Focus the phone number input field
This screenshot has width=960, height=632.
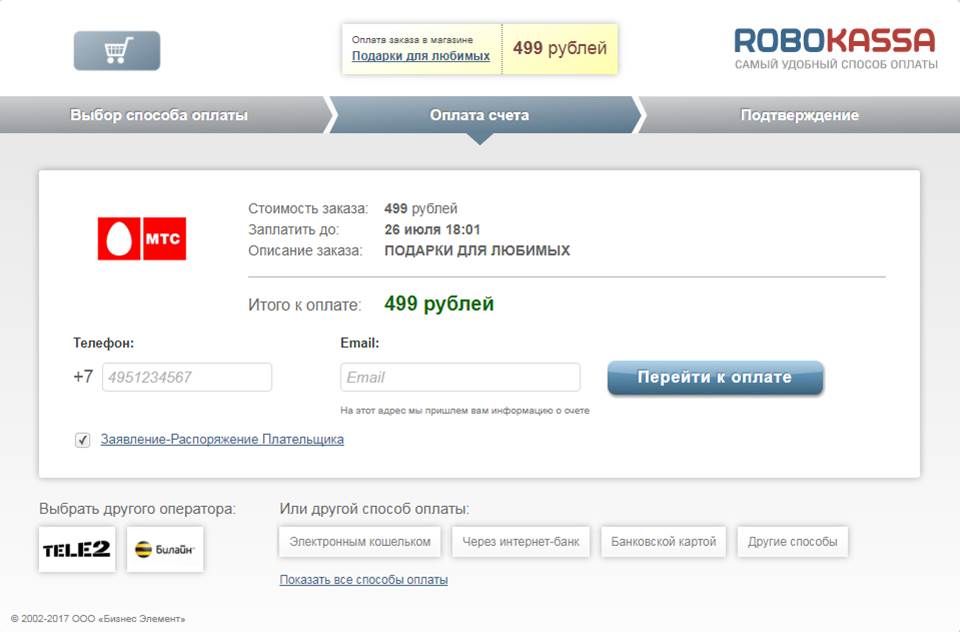point(187,377)
